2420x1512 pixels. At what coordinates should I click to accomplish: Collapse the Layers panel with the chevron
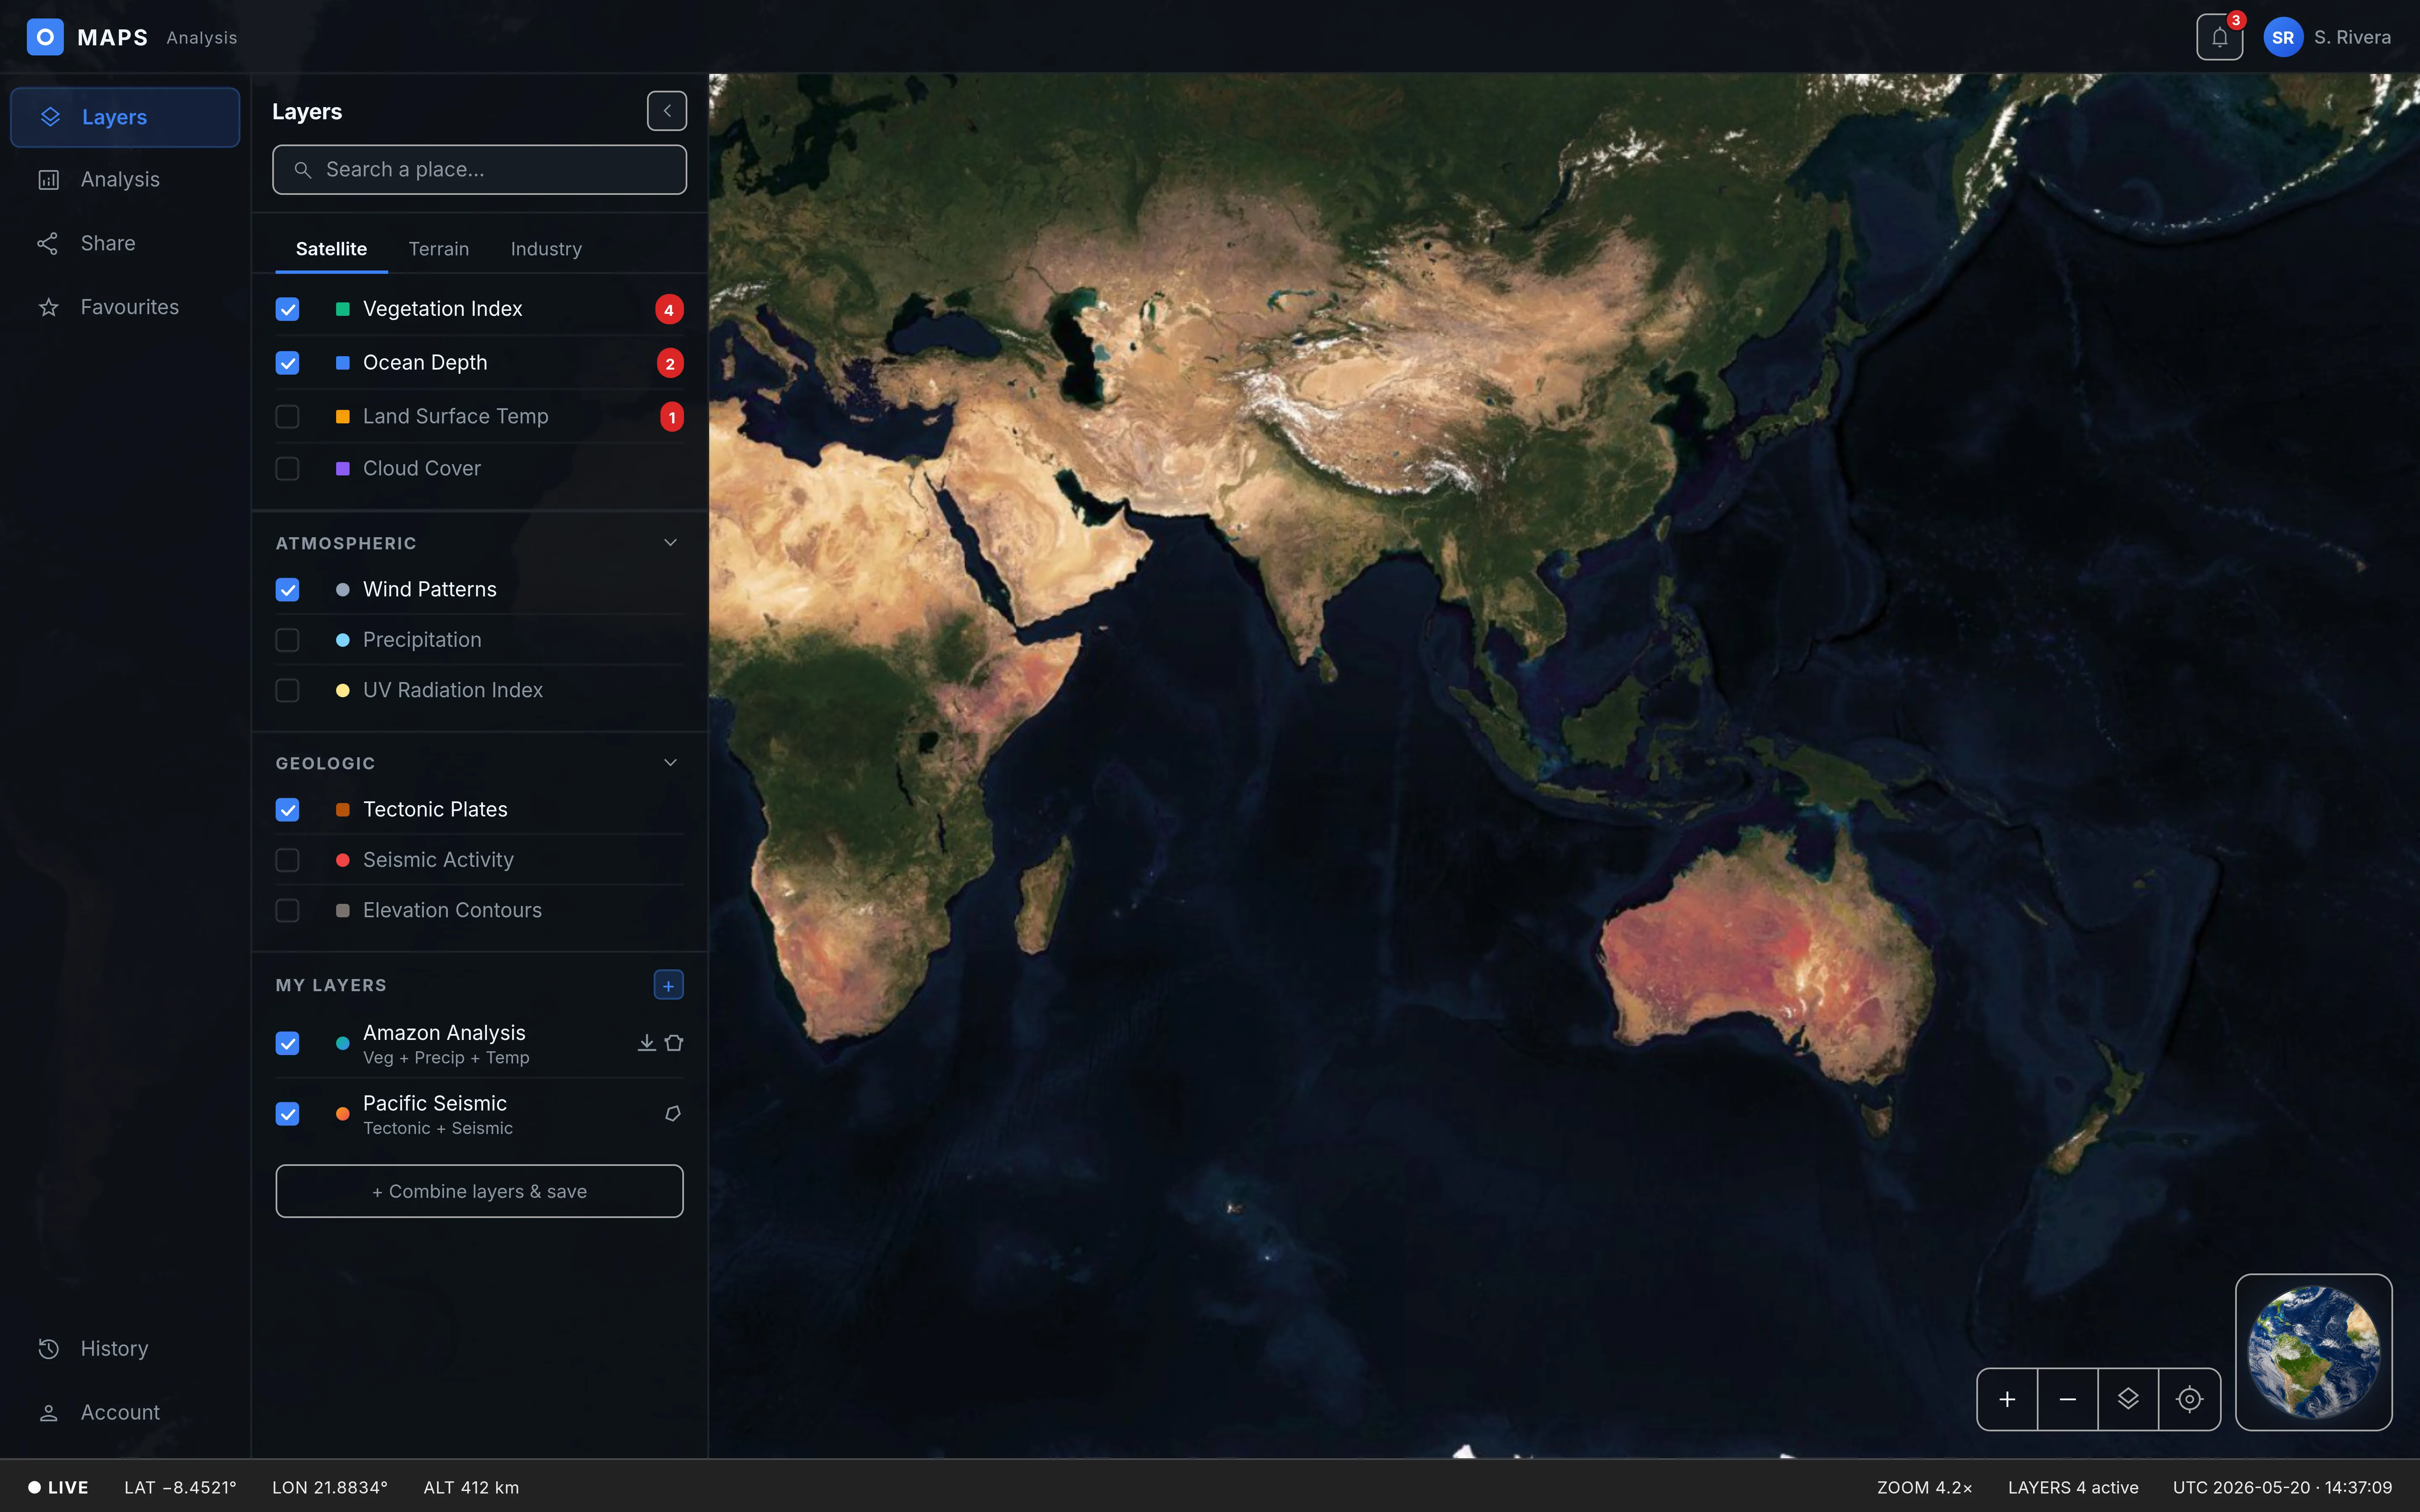(667, 111)
